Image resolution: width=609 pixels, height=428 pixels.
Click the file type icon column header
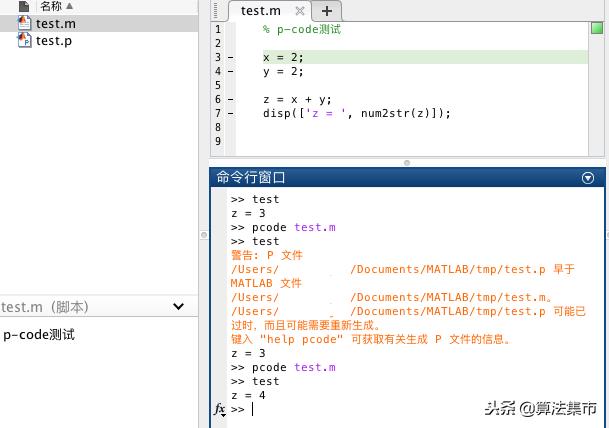pos(24,6)
